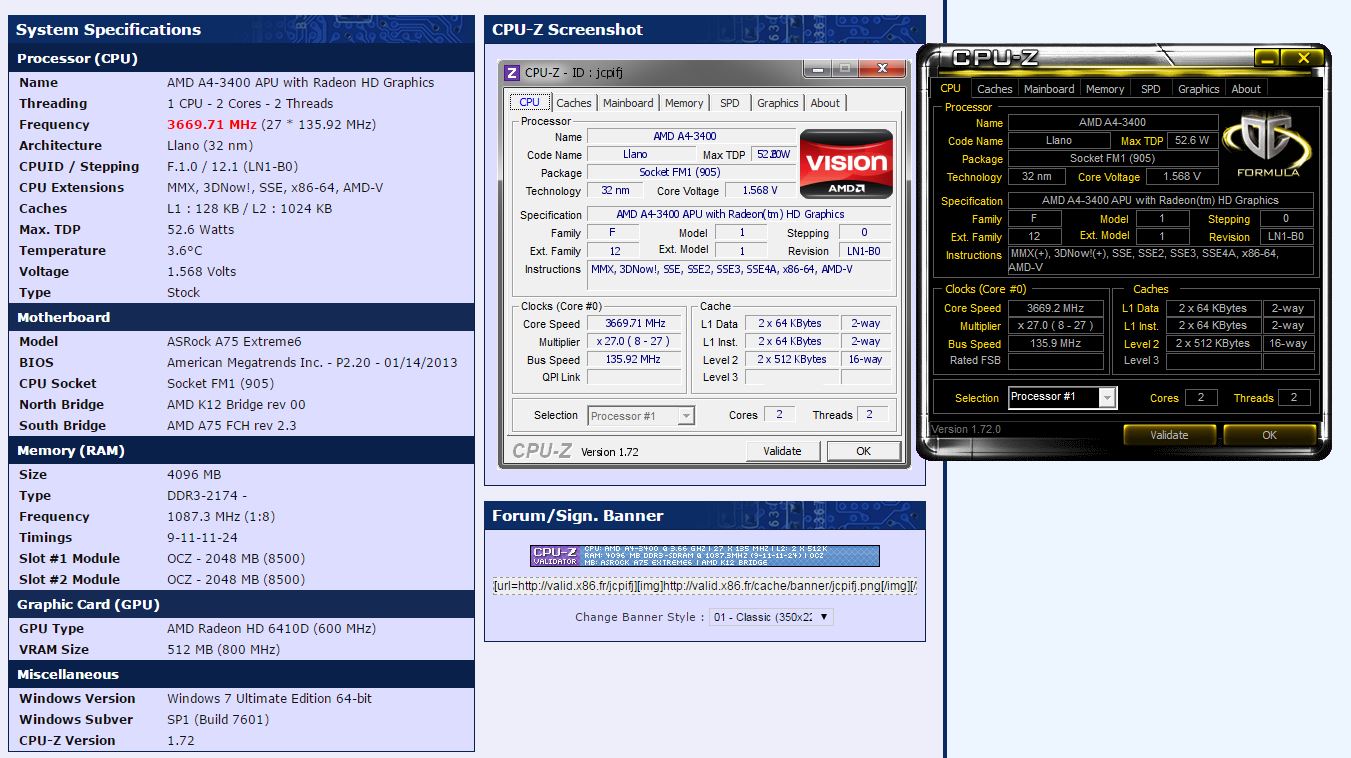Click the yellow Validate button in dark CPU-Z
This screenshot has width=1351, height=758.
(x=1169, y=435)
